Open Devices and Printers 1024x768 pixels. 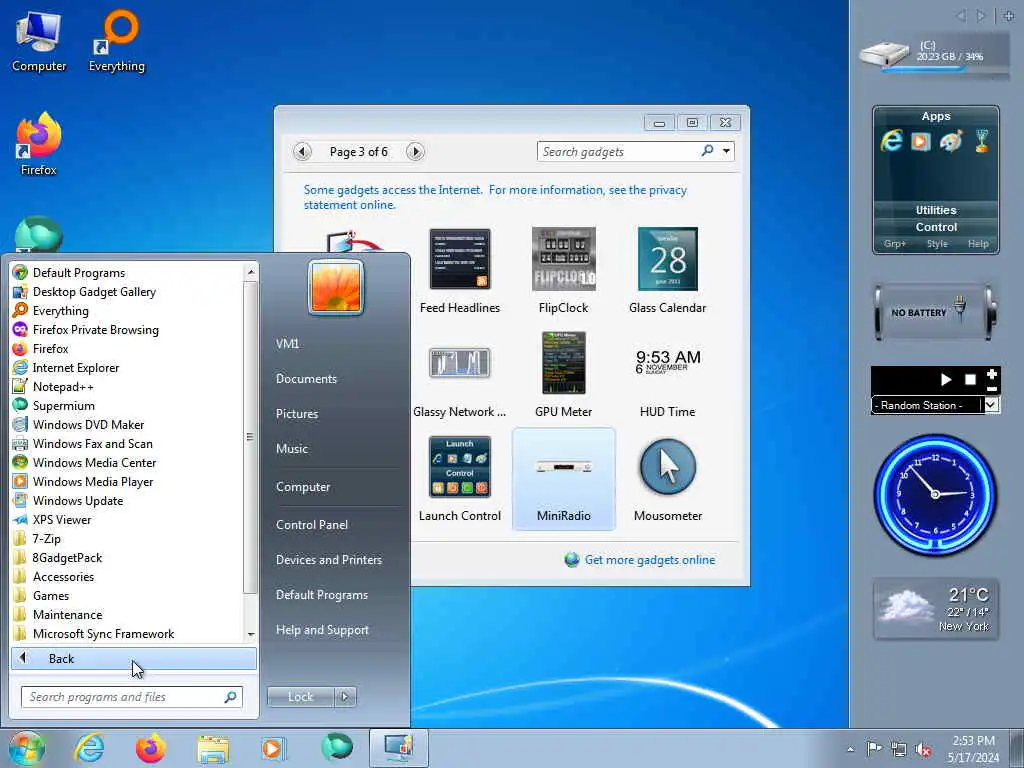coord(328,560)
